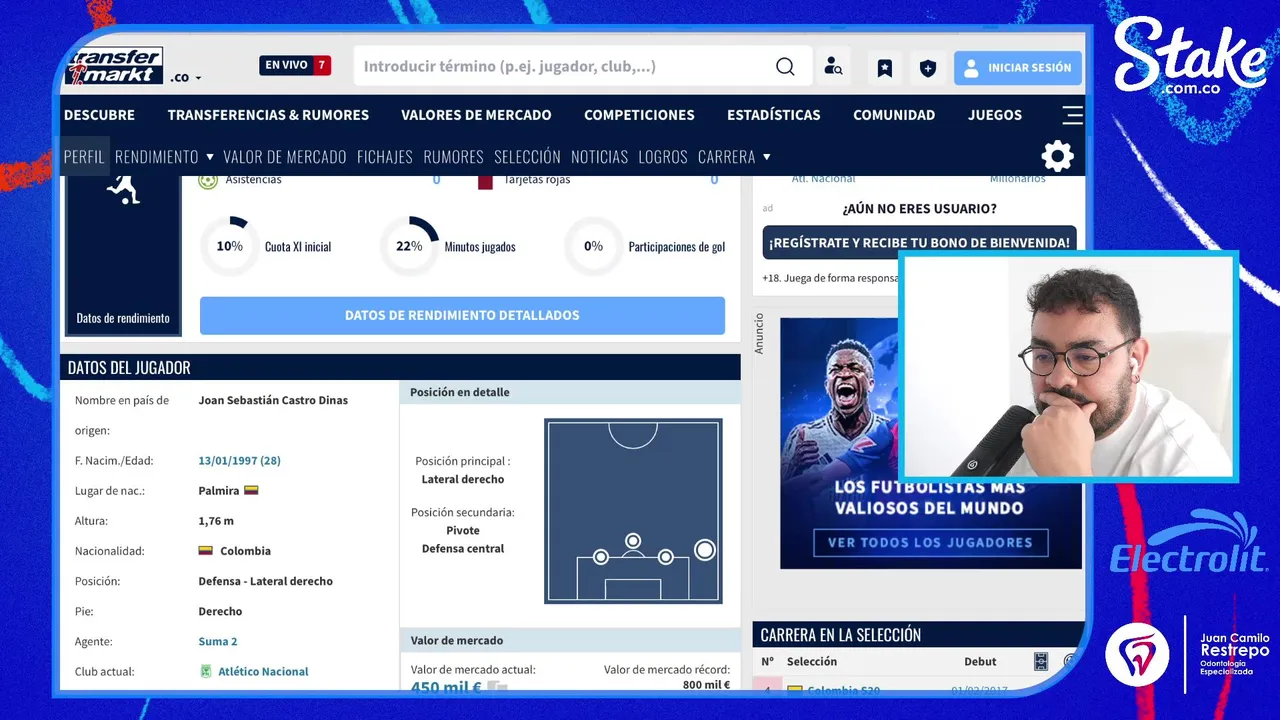This screenshot has width=1280, height=720.
Task: Click the 0% Participaciones de gol ring
Action: point(594,246)
